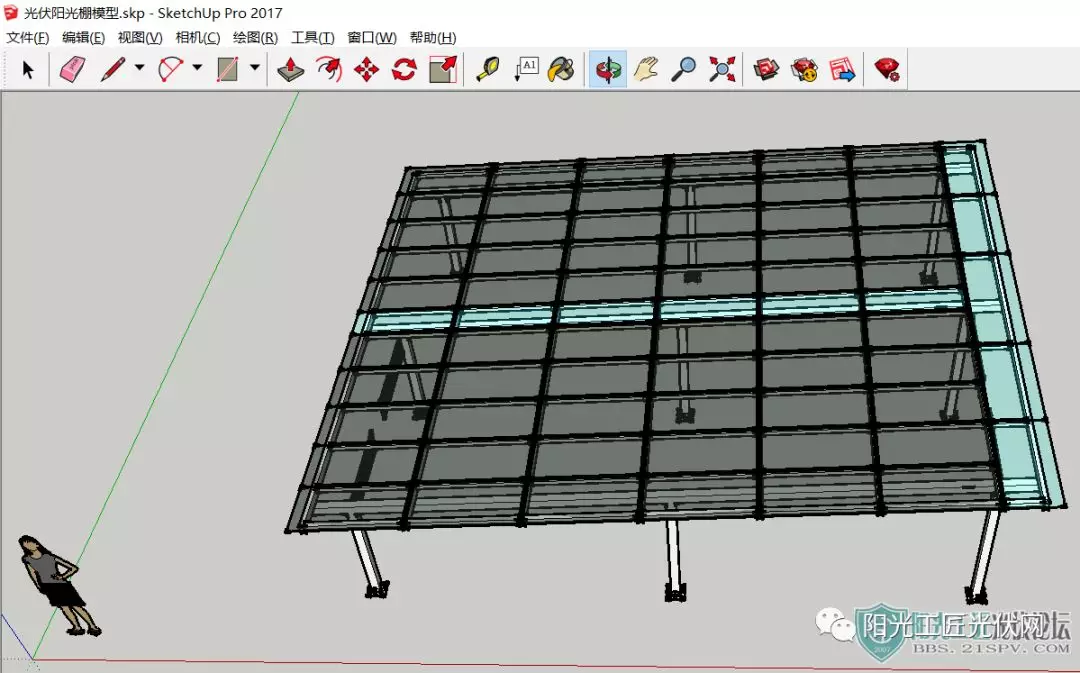Pick the Line pencil tool
The width and height of the screenshot is (1080, 673).
click(x=112, y=70)
